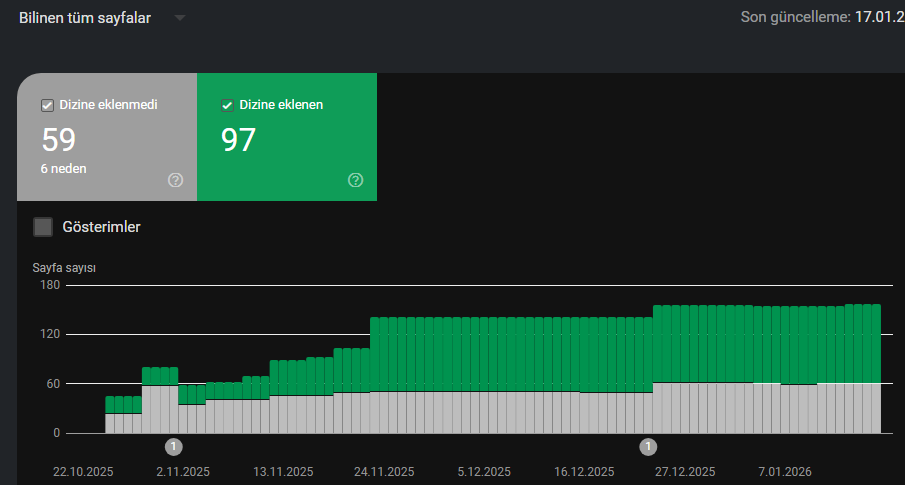Click the tallest green bar at chart end

click(877, 344)
